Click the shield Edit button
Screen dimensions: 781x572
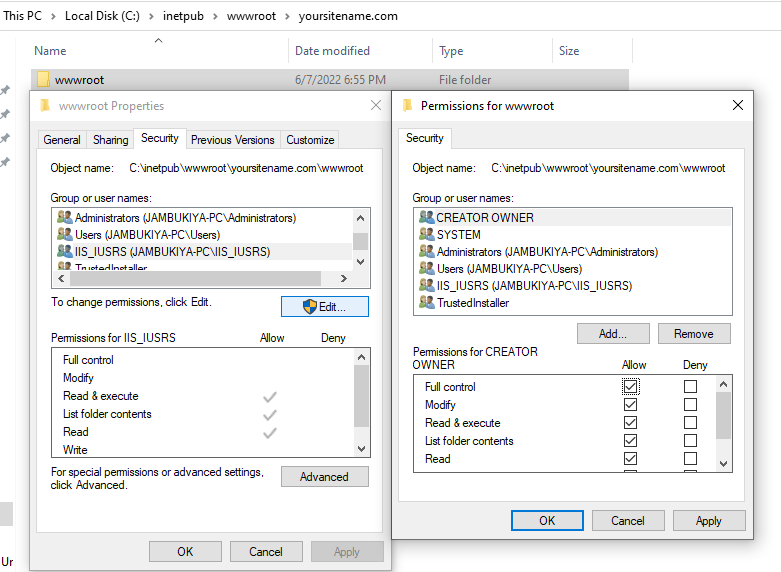pyautogui.click(x=325, y=306)
